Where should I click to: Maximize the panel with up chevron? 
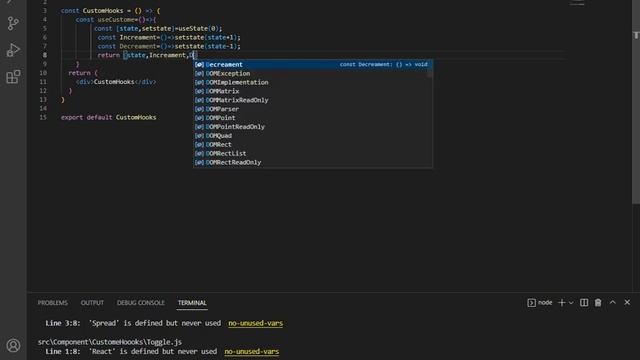tap(613, 302)
